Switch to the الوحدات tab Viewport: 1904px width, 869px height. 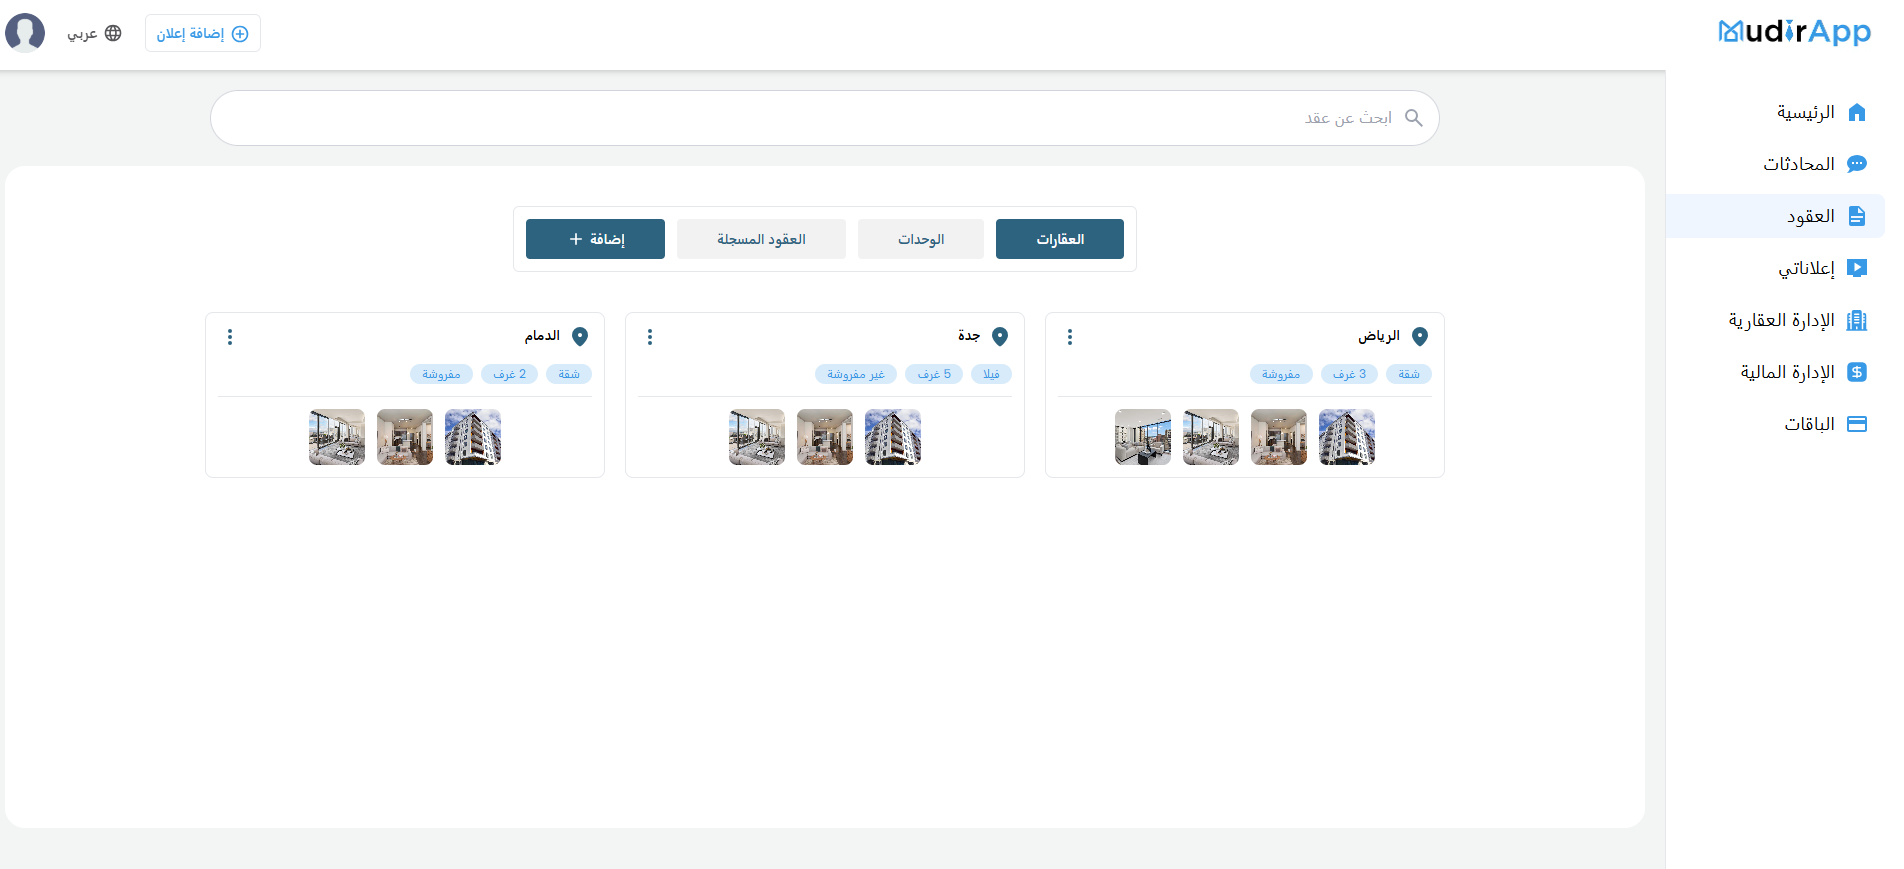pyautogui.click(x=920, y=239)
